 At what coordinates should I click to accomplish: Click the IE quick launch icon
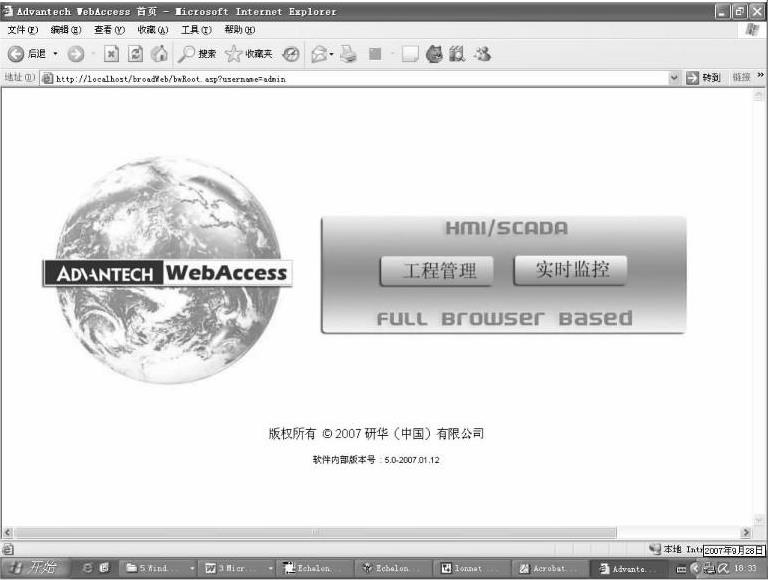point(88,568)
